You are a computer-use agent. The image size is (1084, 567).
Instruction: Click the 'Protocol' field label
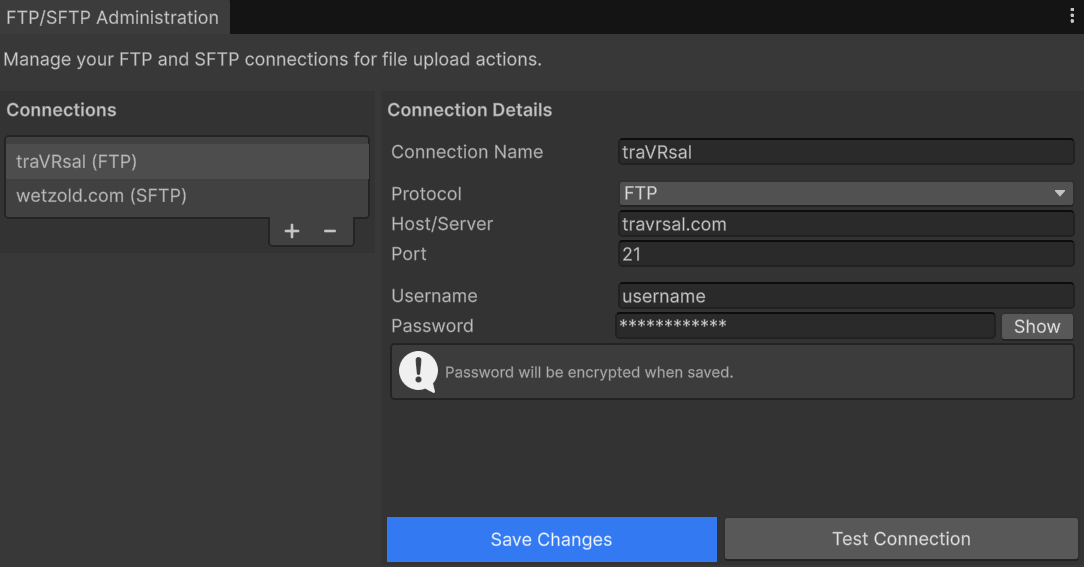click(426, 194)
